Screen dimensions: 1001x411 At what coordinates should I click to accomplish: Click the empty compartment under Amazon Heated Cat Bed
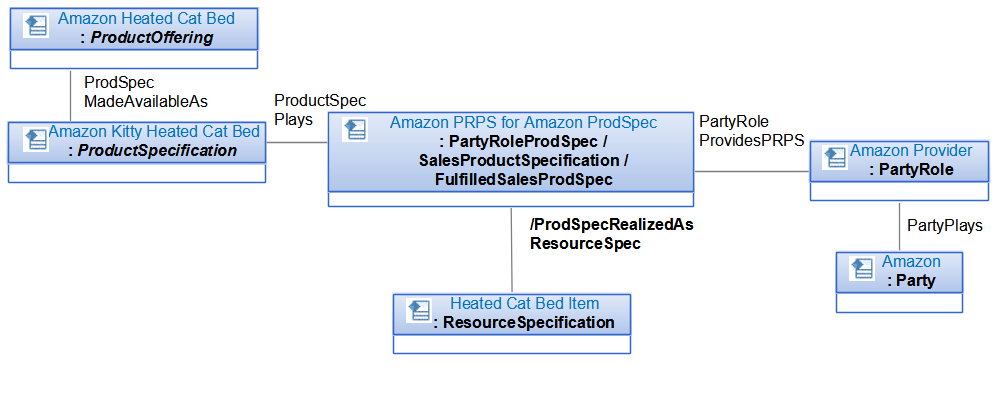pyautogui.click(x=135, y=59)
